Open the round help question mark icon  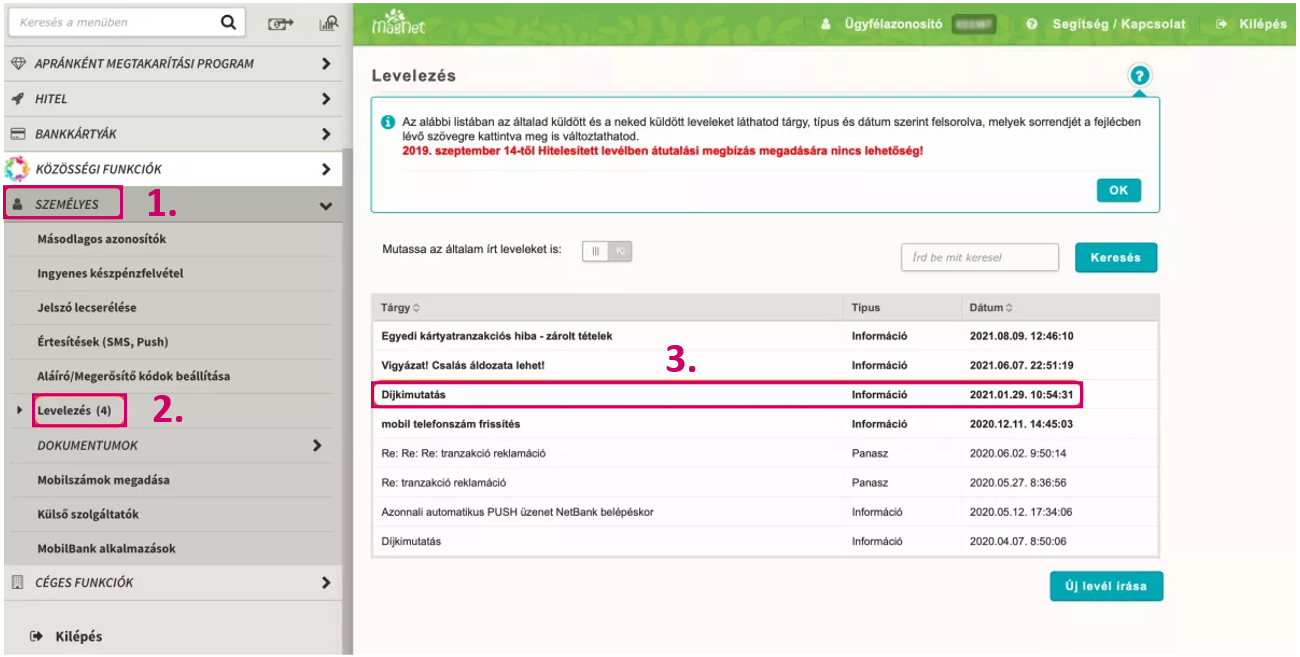pyautogui.click(x=1139, y=76)
